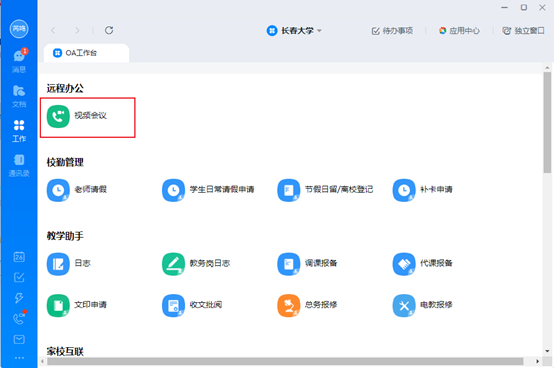
Task: Open Contacts (通讯录) in sidebar
Action: 19,166
